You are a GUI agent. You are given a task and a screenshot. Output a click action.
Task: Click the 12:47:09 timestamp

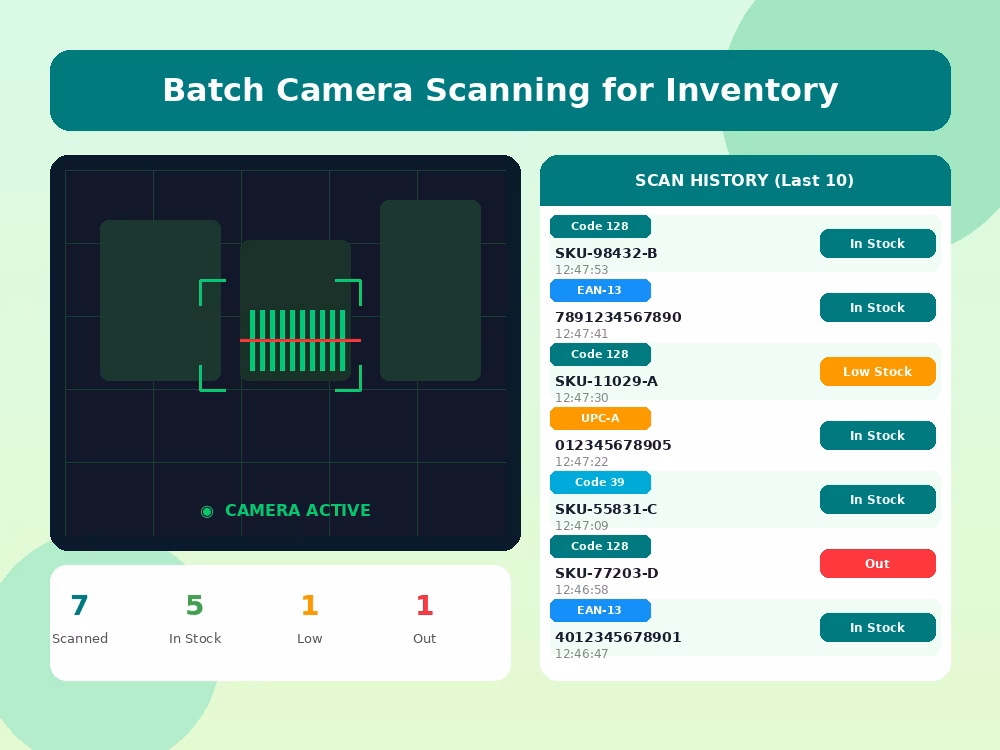click(582, 526)
